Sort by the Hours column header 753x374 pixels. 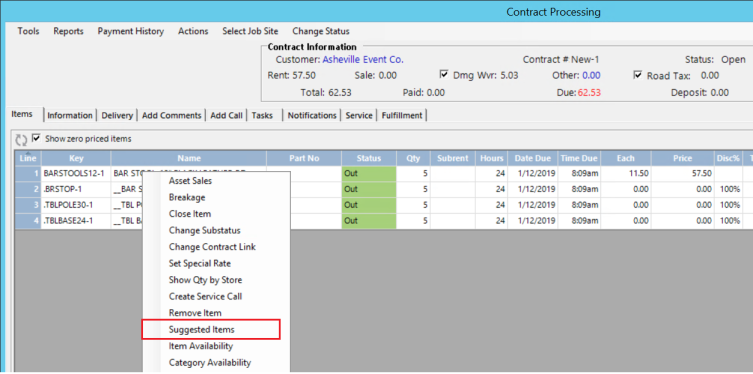(492, 158)
